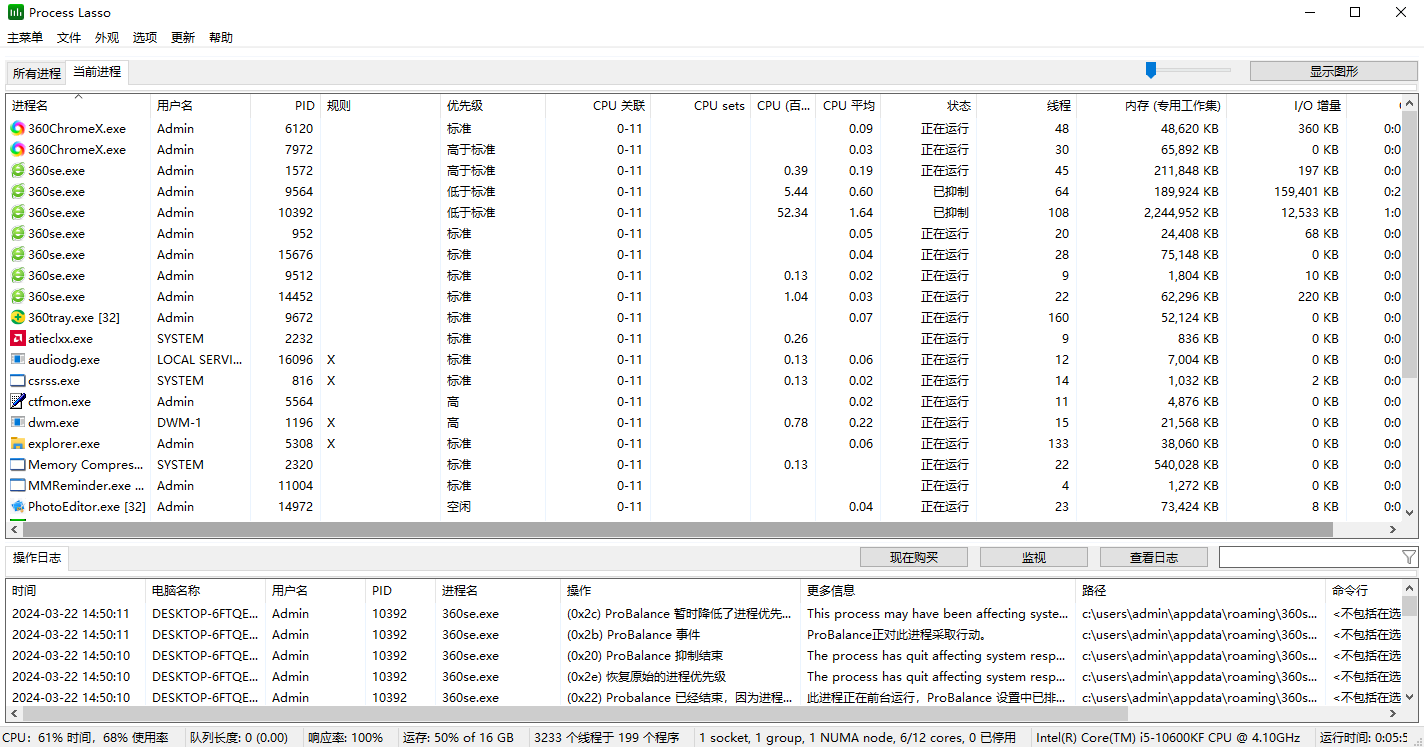Sort by the 规则 column header
The image size is (1424, 747).
382,105
